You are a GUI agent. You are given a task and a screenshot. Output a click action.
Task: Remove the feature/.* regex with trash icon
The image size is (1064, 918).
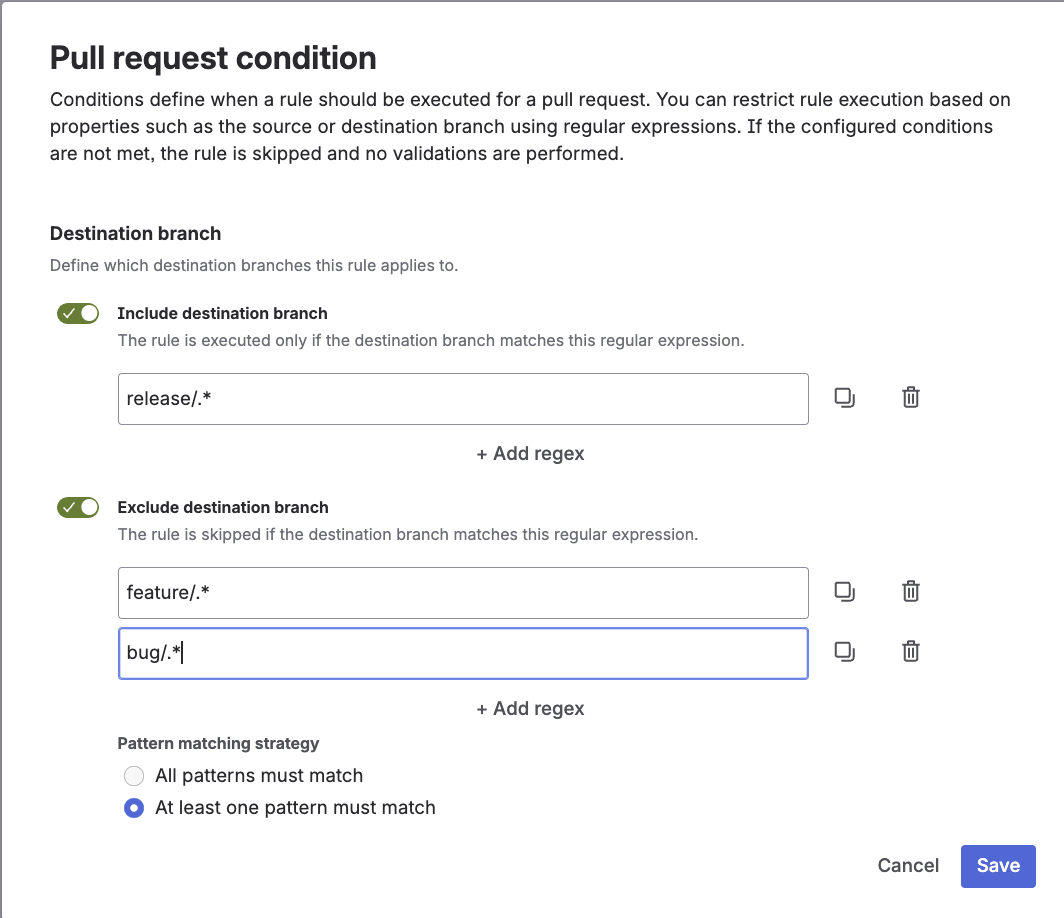[911, 592]
